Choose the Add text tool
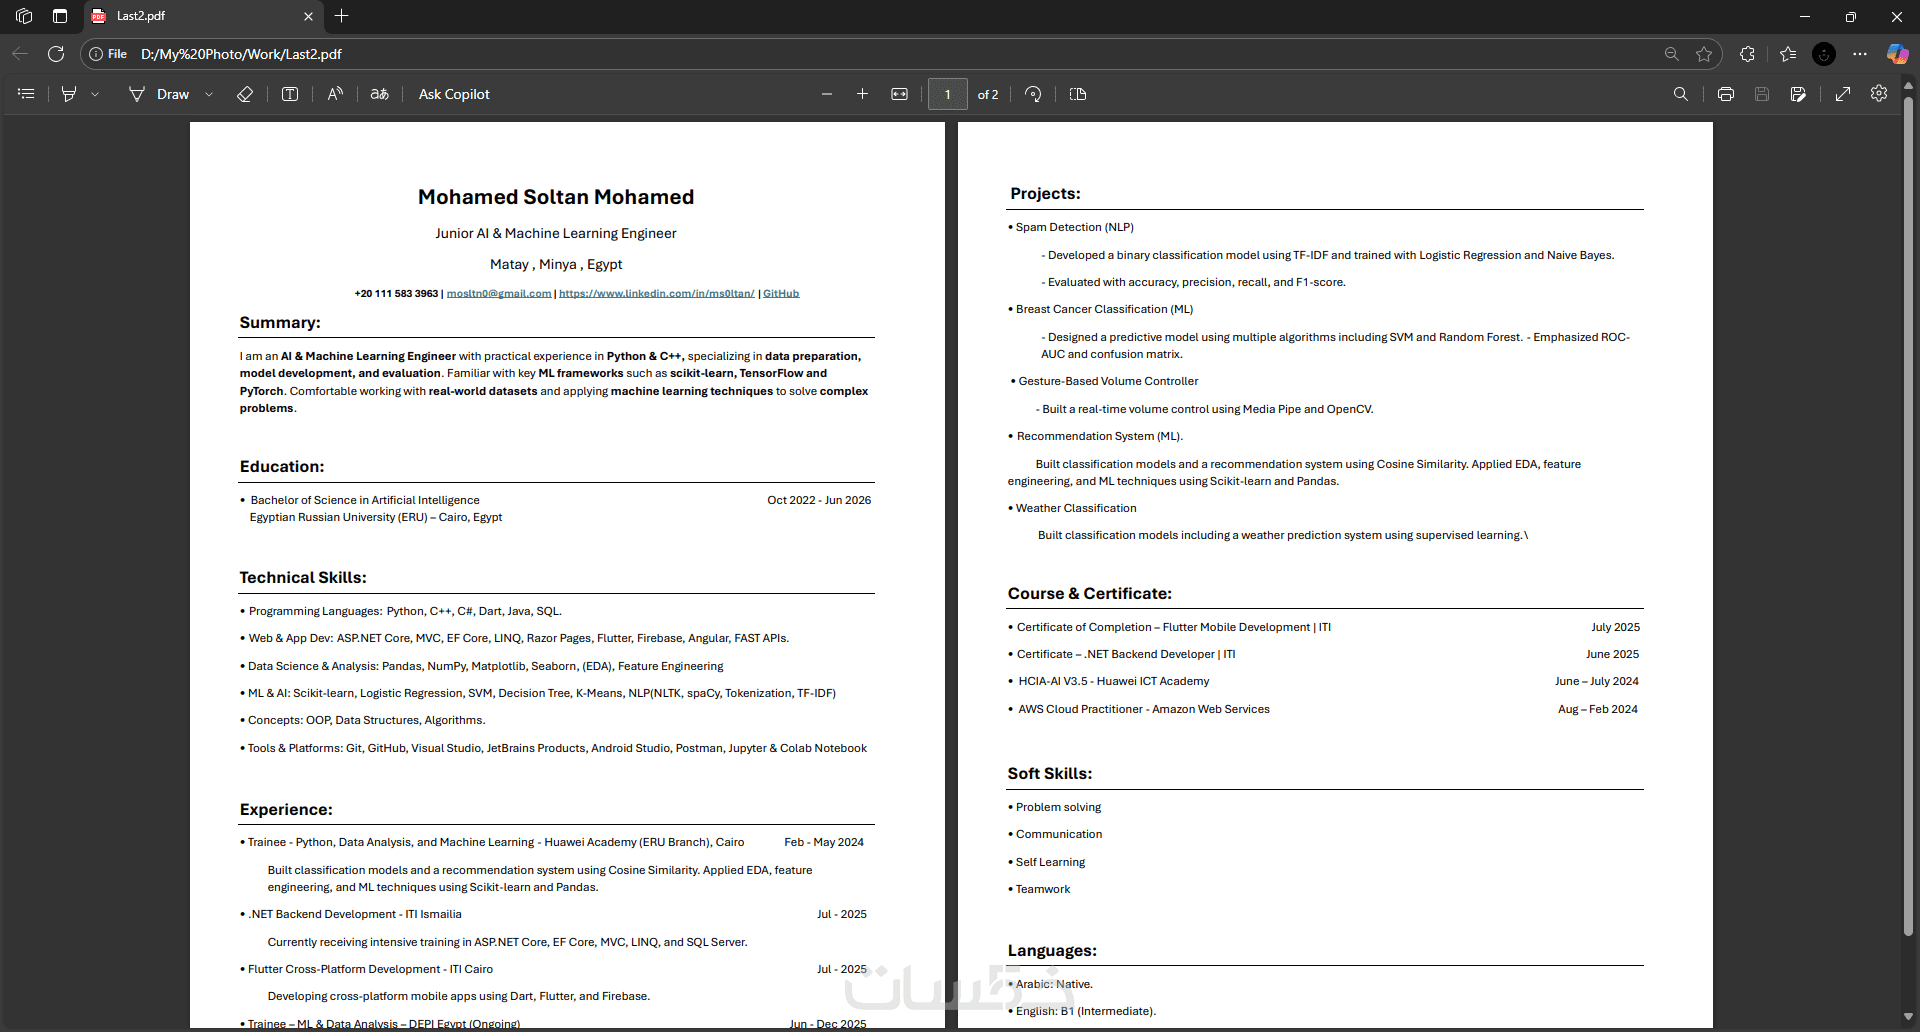Screen dimensions: 1920x1032 point(290,94)
